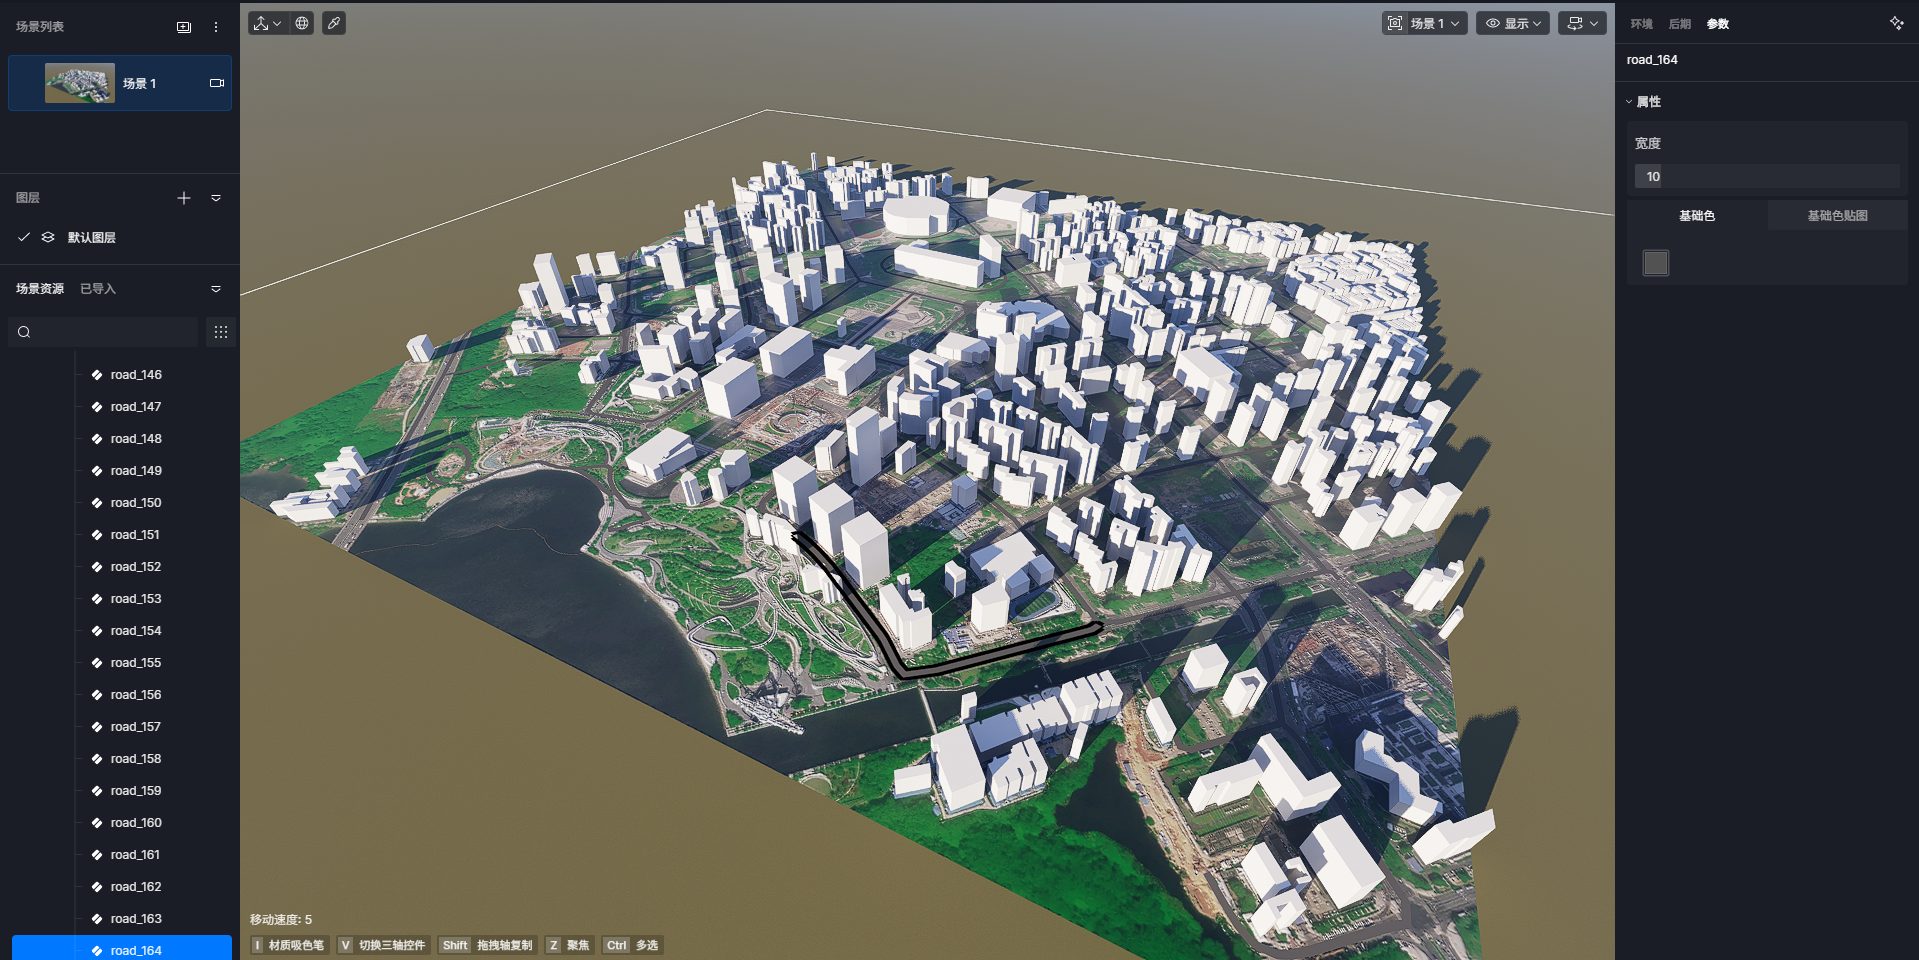Toggle the checkmark on 默认图层
The height and width of the screenshot is (960, 1919).
pos(24,237)
